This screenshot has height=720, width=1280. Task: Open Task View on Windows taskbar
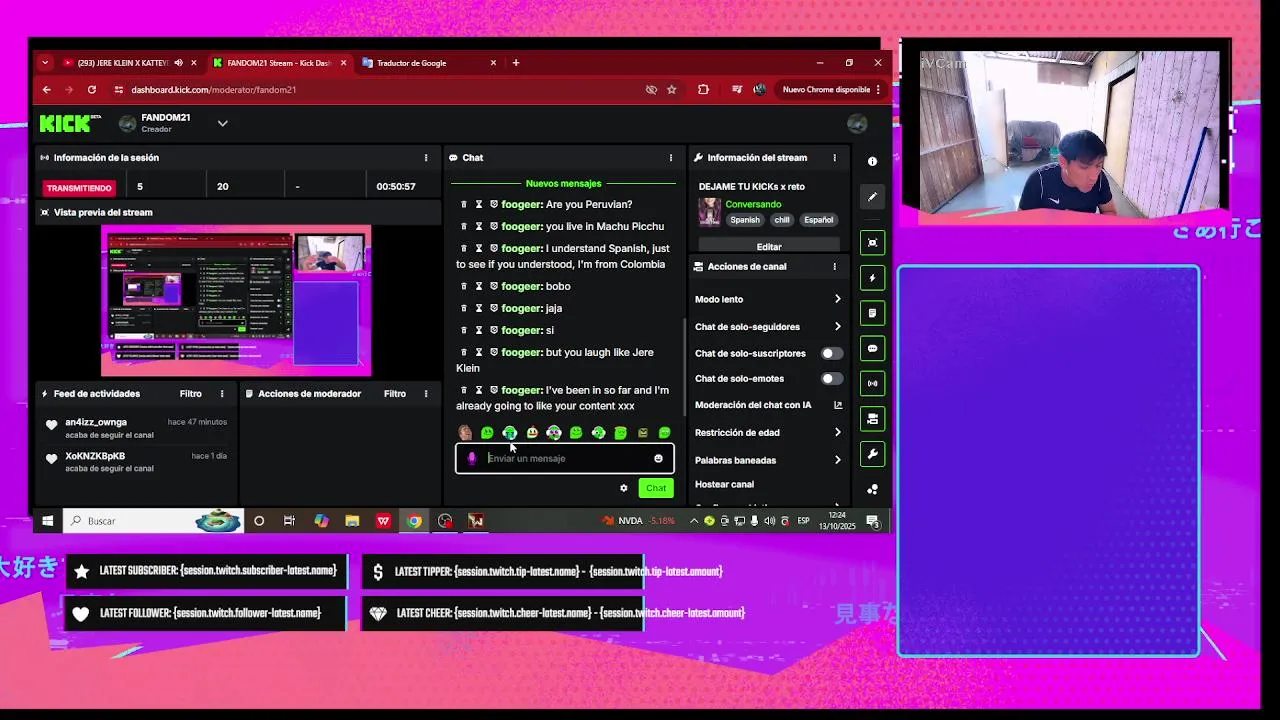[289, 521]
